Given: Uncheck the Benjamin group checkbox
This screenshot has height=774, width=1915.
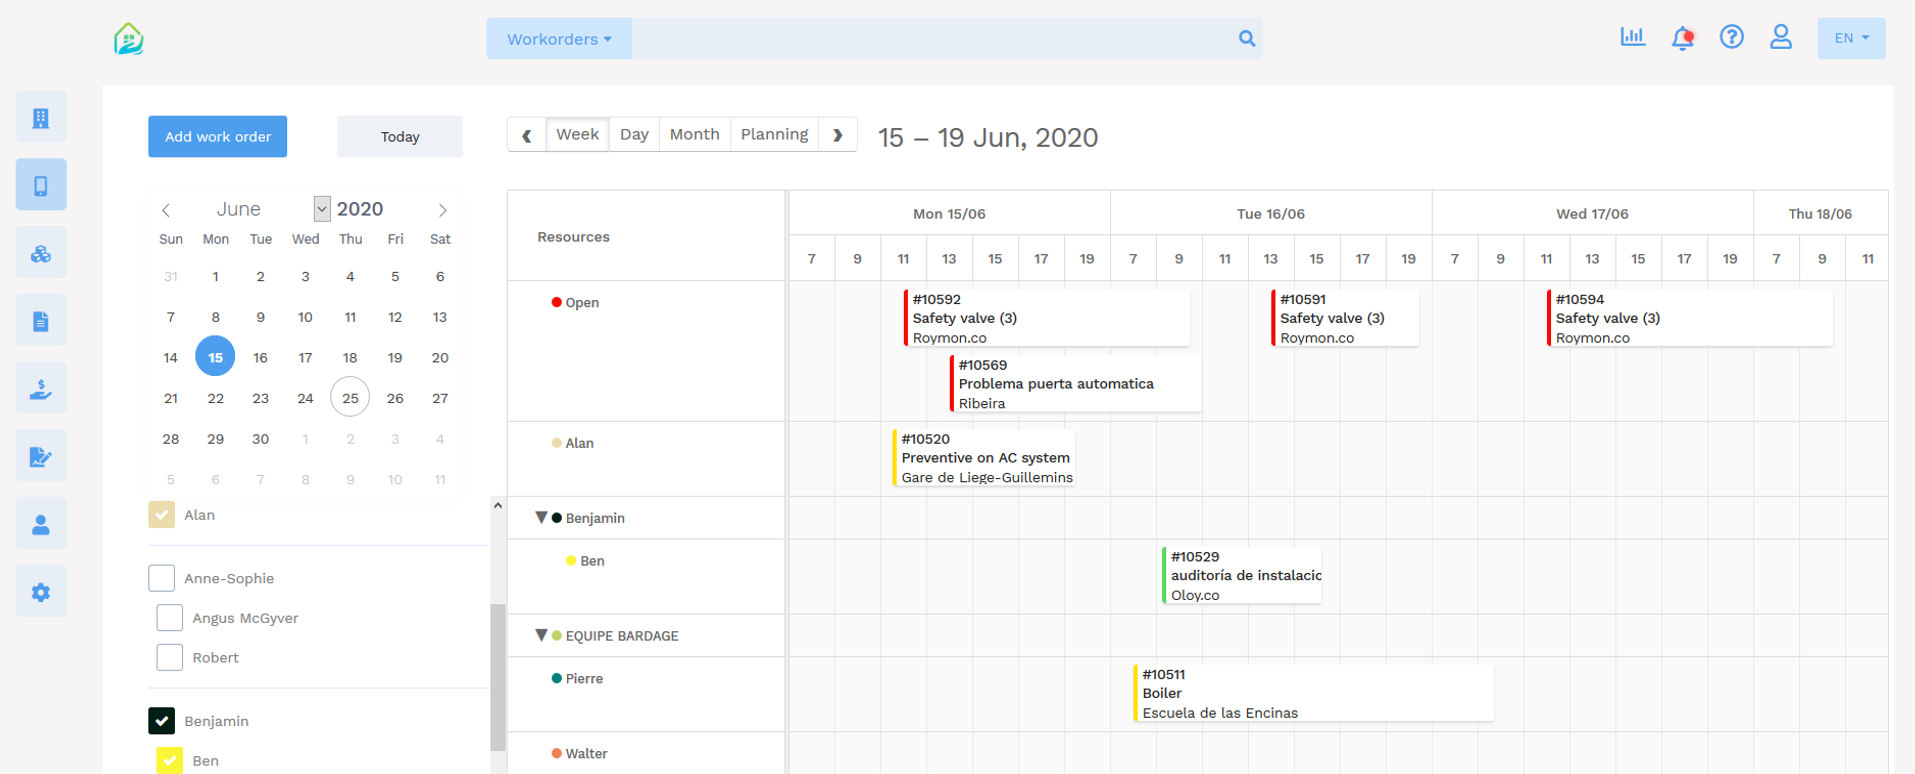Looking at the screenshot, I should 161,721.
